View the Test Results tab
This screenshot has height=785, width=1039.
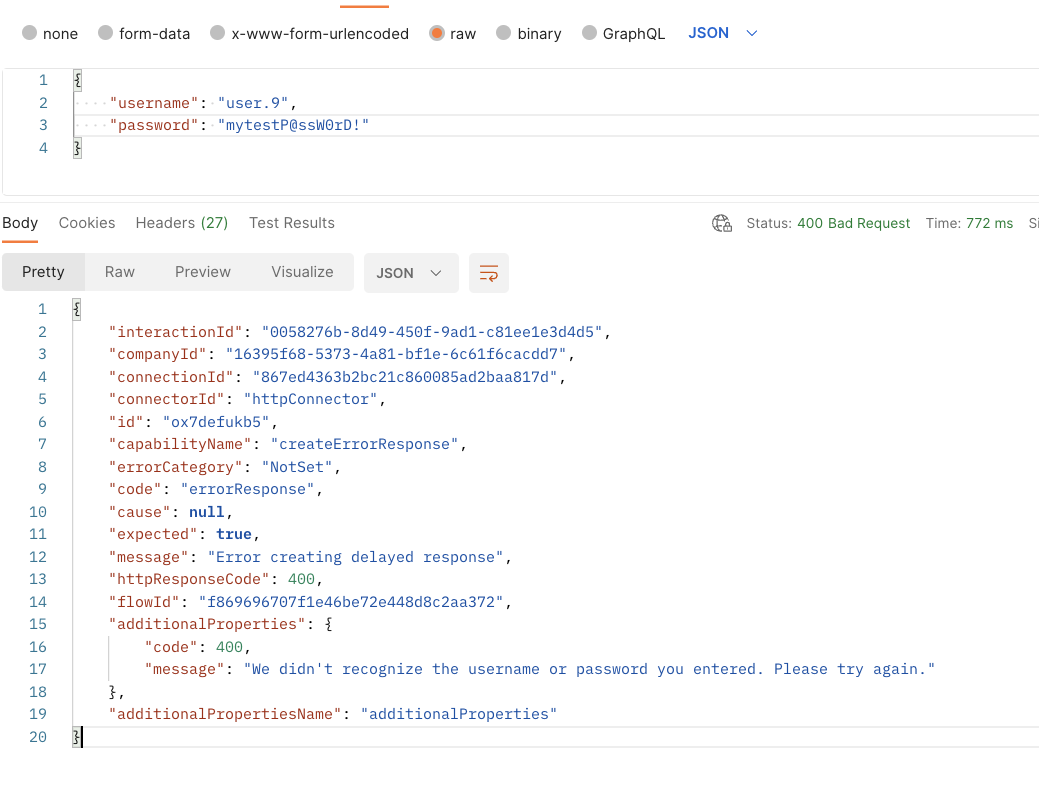(292, 223)
